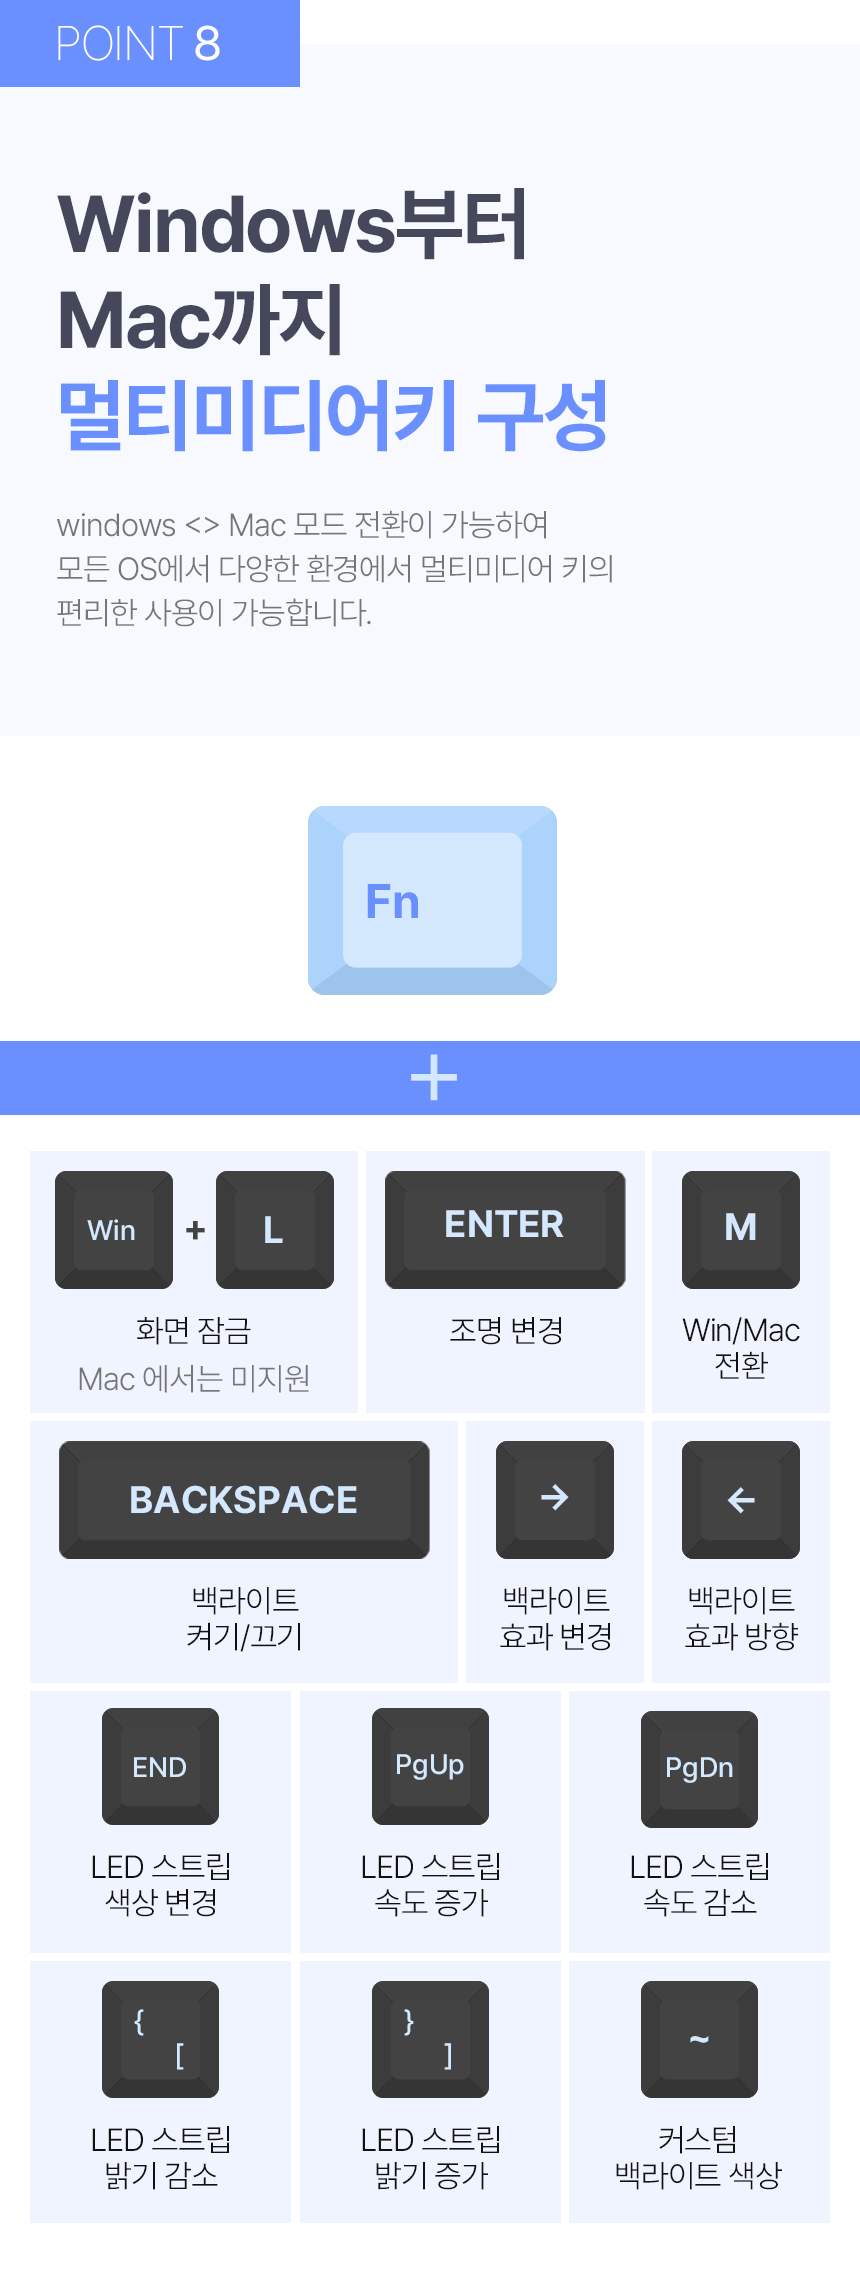The image size is (860, 2270).
Task: Click the left bracket key
Action: coord(160,2039)
